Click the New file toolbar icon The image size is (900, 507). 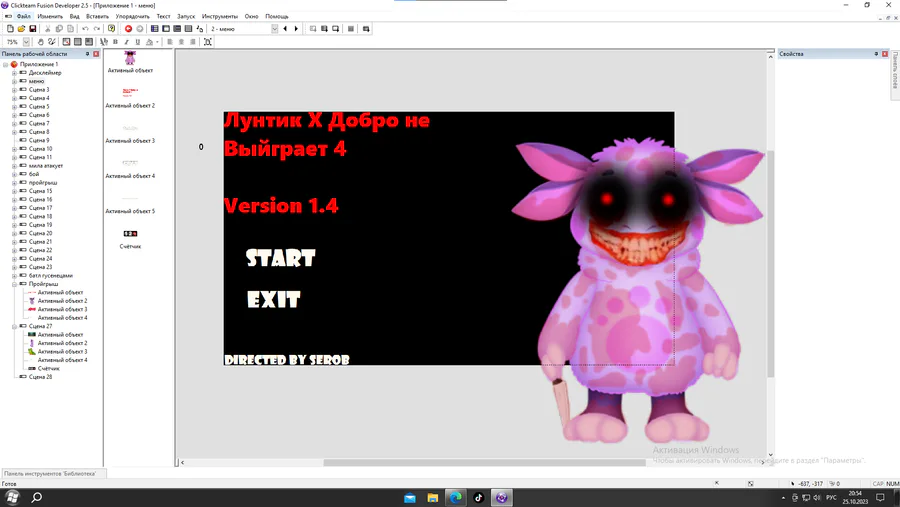point(10,29)
